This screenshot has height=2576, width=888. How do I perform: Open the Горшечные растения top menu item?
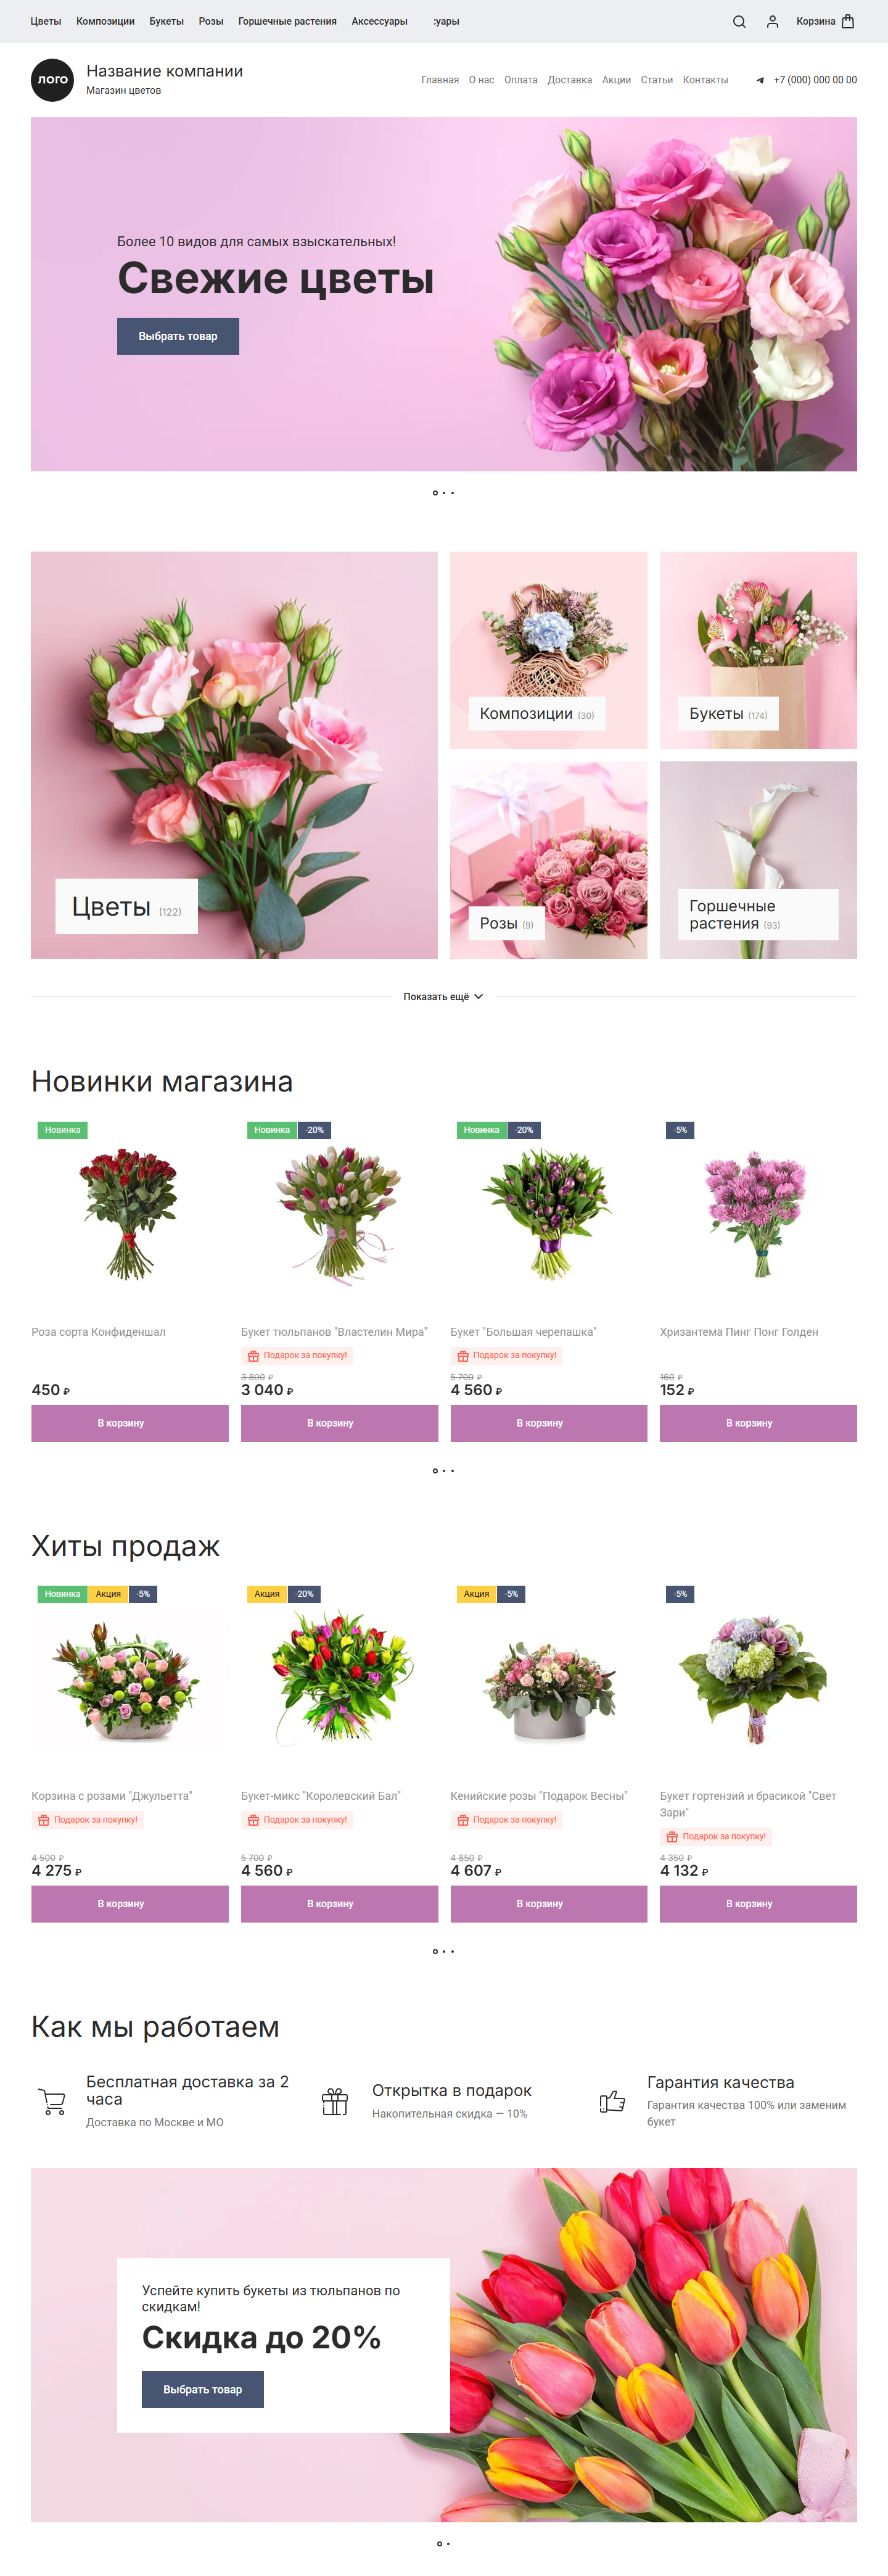(287, 21)
